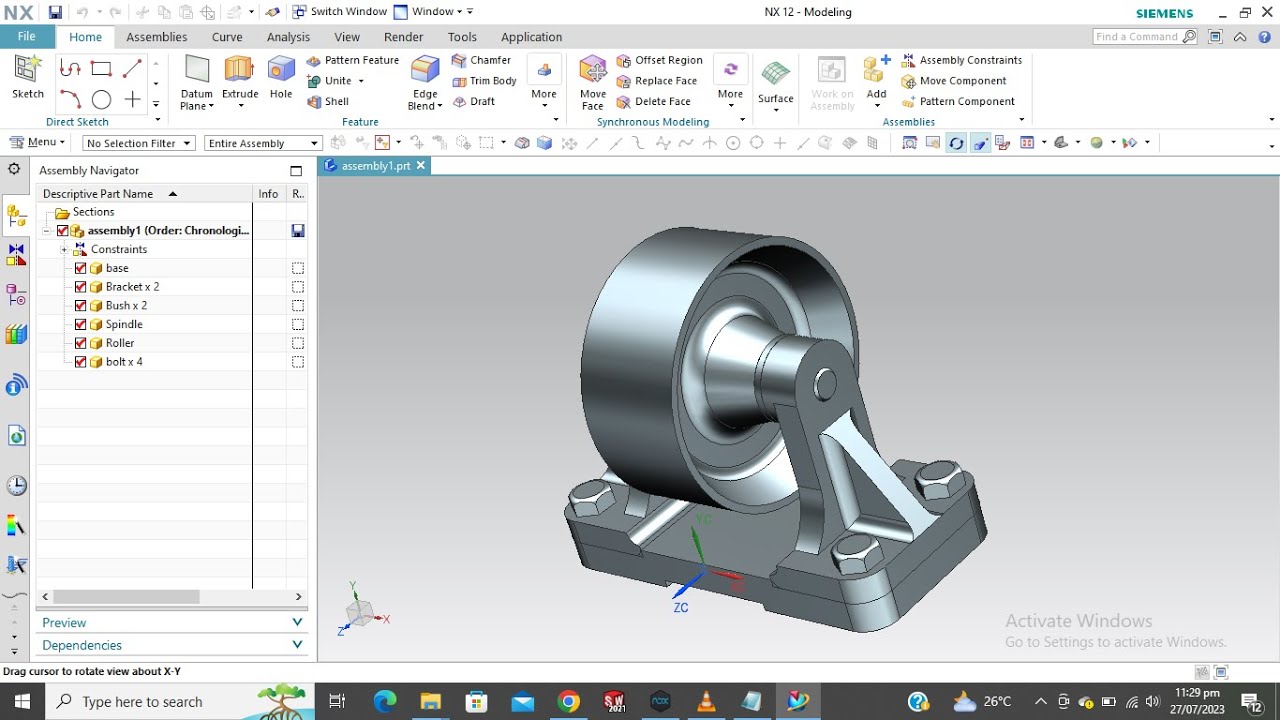Image resolution: width=1280 pixels, height=720 pixels.
Task: Select the Draft tool
Action: 473,101
